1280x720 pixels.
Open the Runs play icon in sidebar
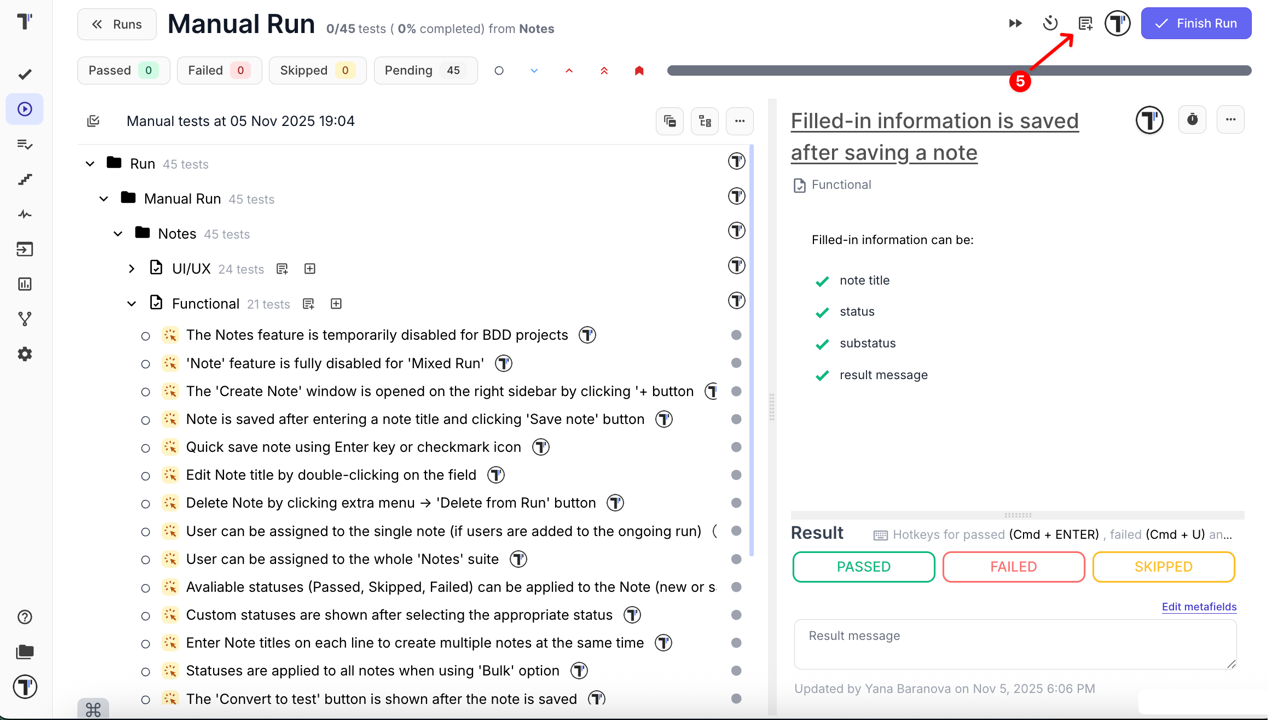pyautogui.click(x=25, y=109)
